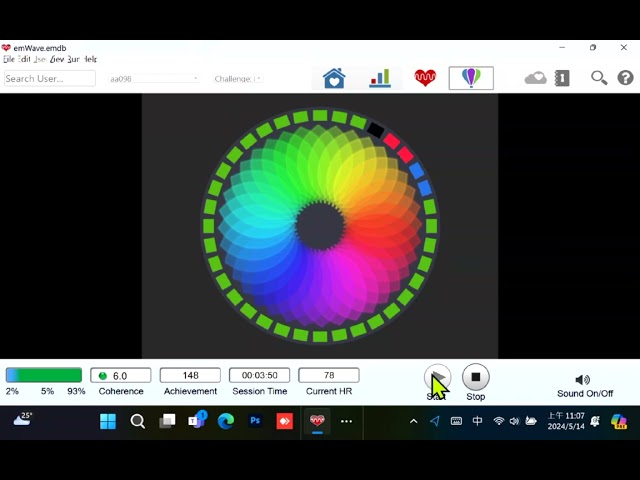Image resolution: width=640 pixels, height=480 pixels.
Task: Open the Edit menu
Action: [24, 59]
